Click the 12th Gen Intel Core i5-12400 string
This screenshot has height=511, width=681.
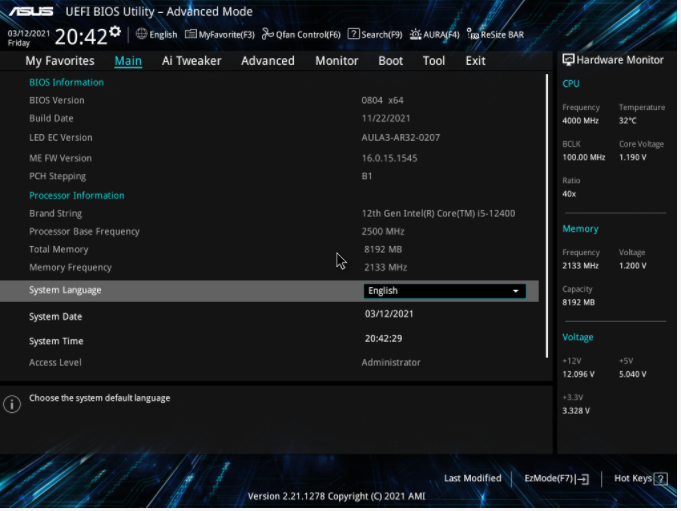tap(439, 214)
